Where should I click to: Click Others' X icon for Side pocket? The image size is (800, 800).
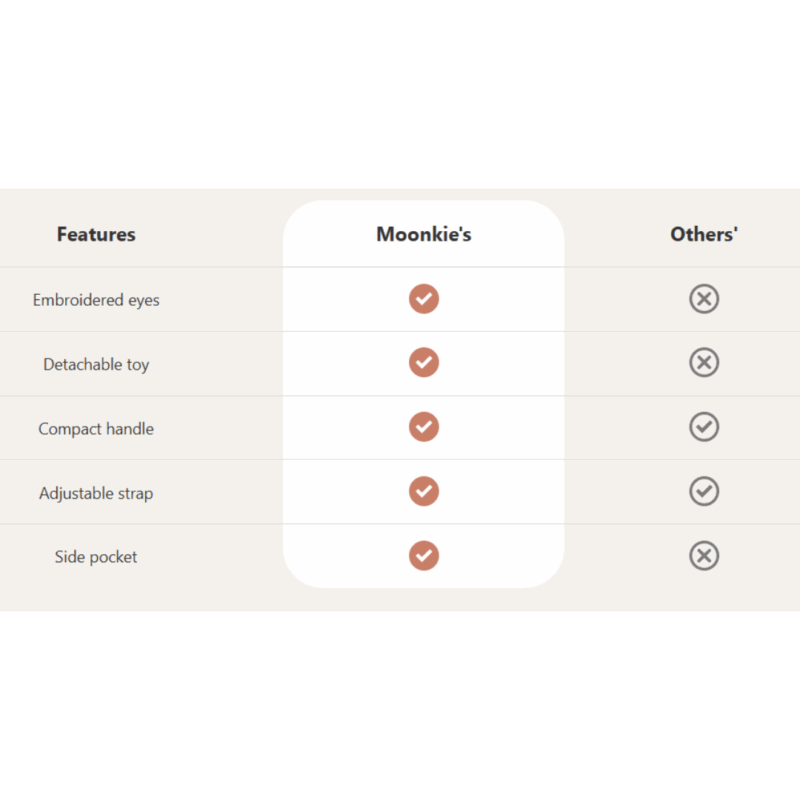pyautogui.click(x=704, y=556)
